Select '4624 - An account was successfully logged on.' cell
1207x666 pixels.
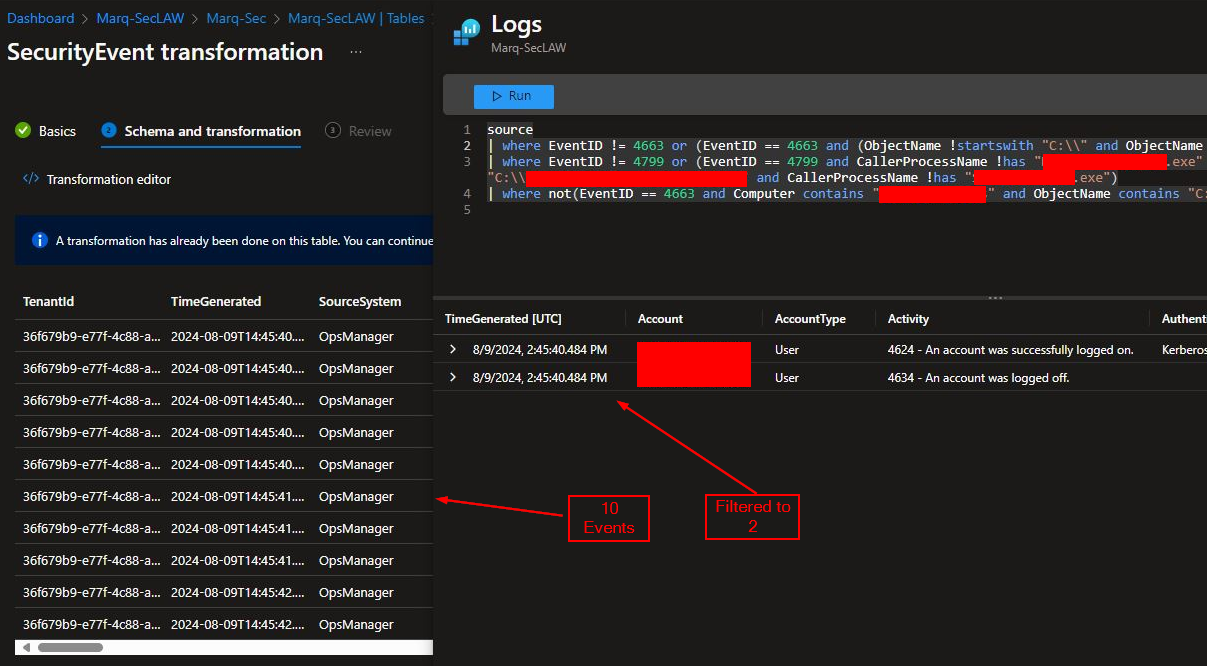point(1010,350)
